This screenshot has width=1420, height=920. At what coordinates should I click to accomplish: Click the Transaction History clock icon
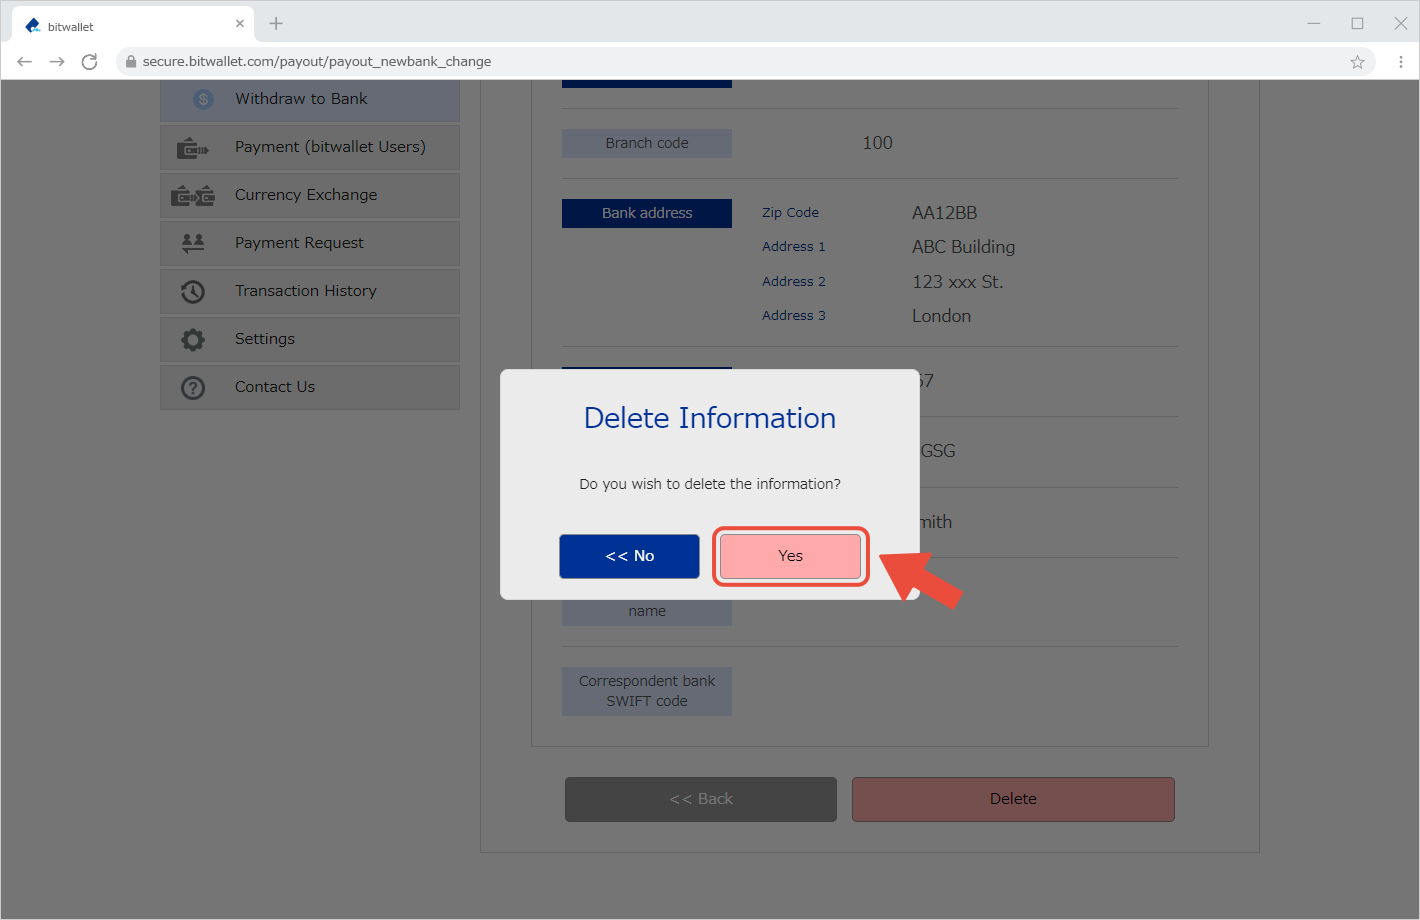pos(192,291)
